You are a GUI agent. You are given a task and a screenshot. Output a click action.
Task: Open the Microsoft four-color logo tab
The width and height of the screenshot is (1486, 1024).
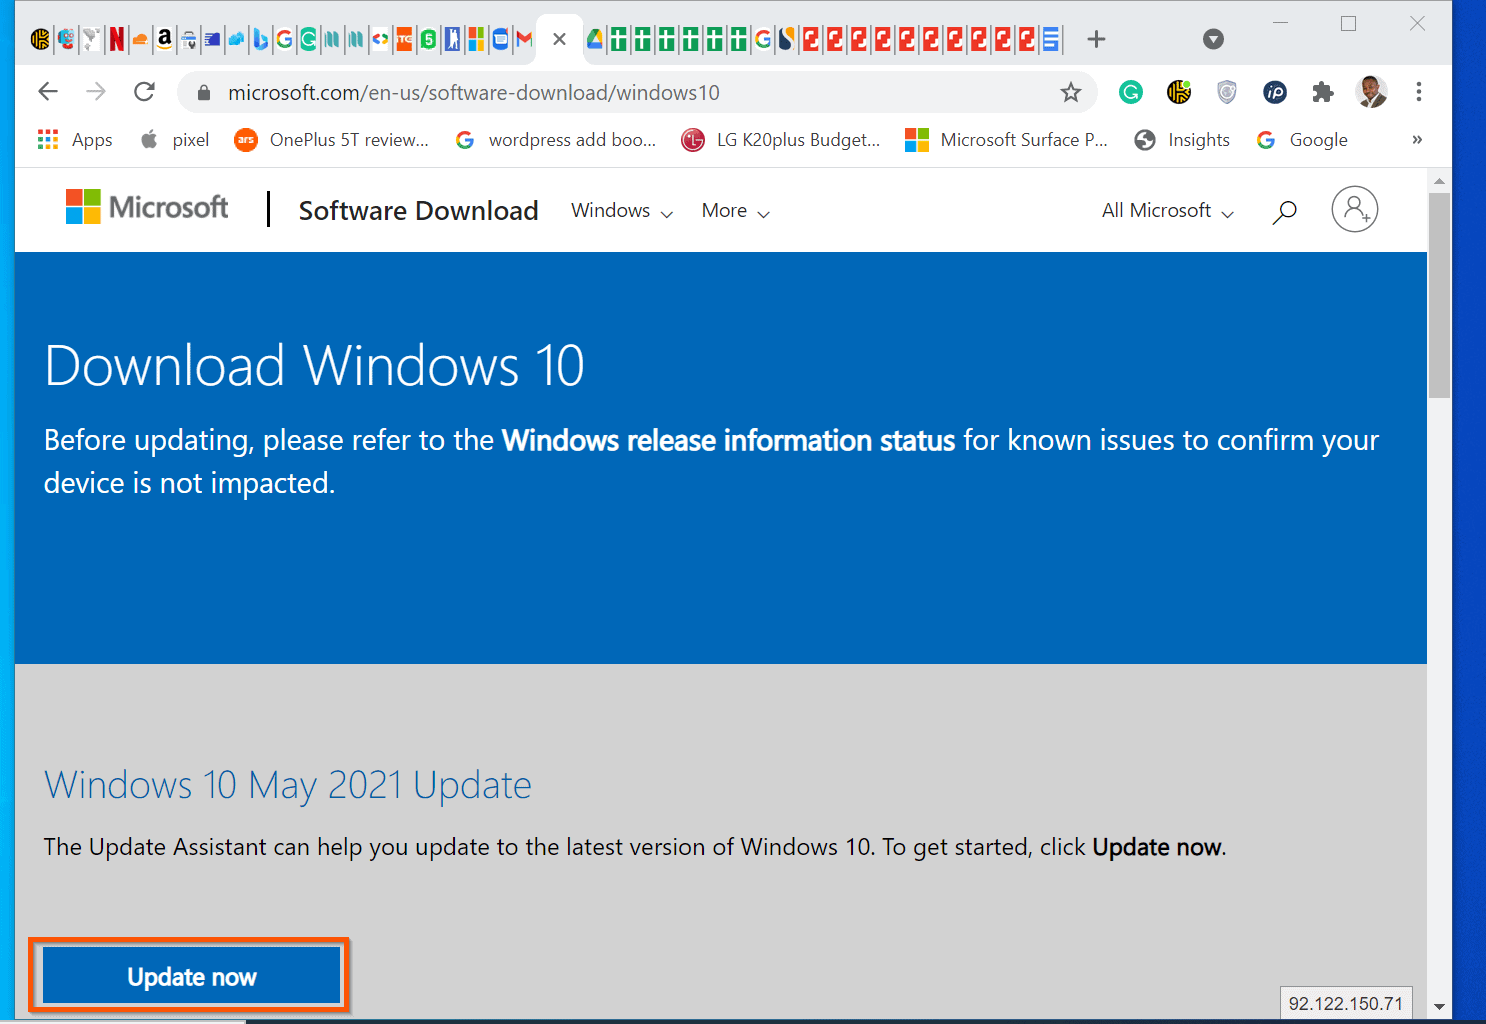click(476, 39)
